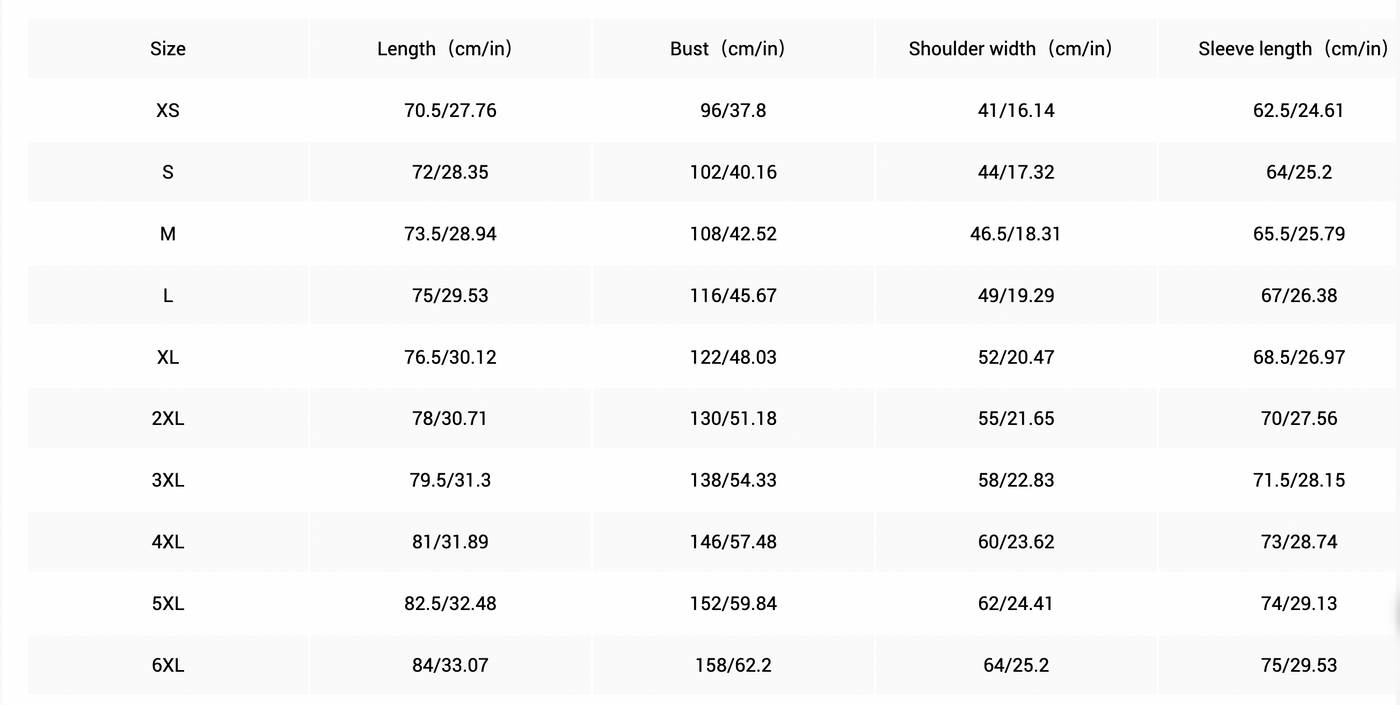Click the 96/37.8 bust cell
The width and height of the screenshot is (1400, 705).
click(x=733, y=110)
